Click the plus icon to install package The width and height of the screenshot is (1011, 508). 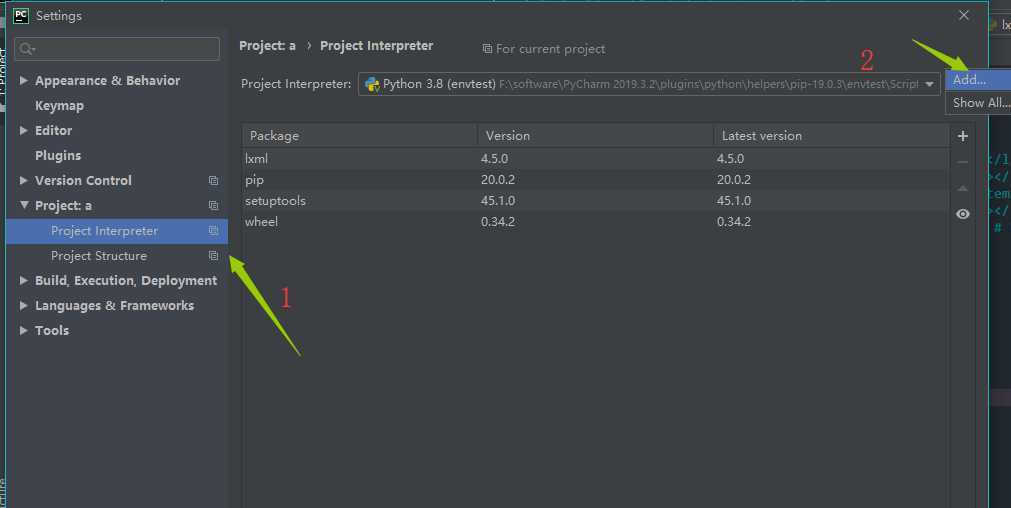tap(963, 136)
